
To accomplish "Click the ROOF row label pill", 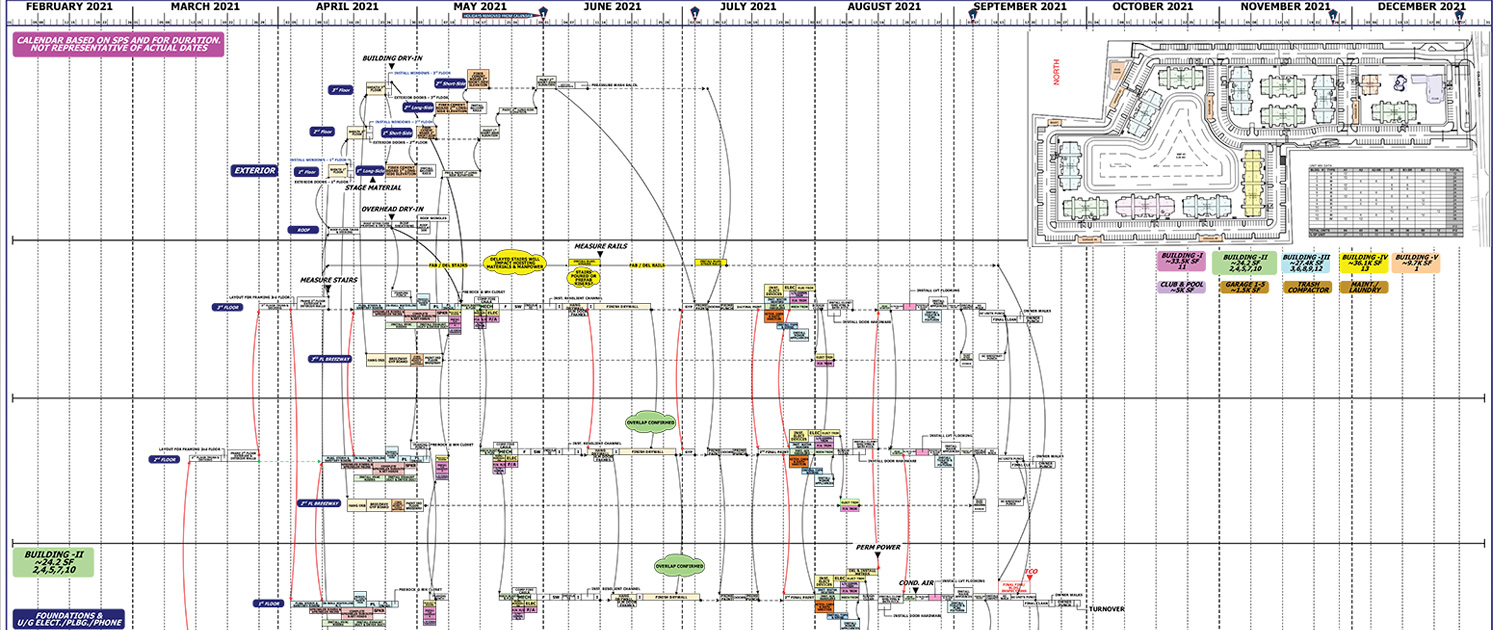I will [x=302, y=230].
